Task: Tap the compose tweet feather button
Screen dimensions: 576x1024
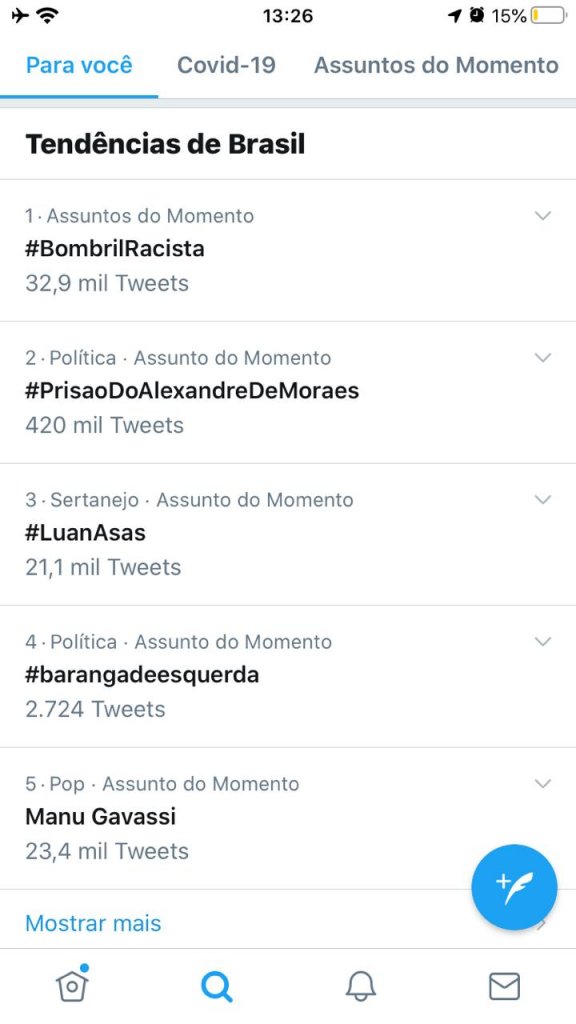Action: (x=514, y=887)
